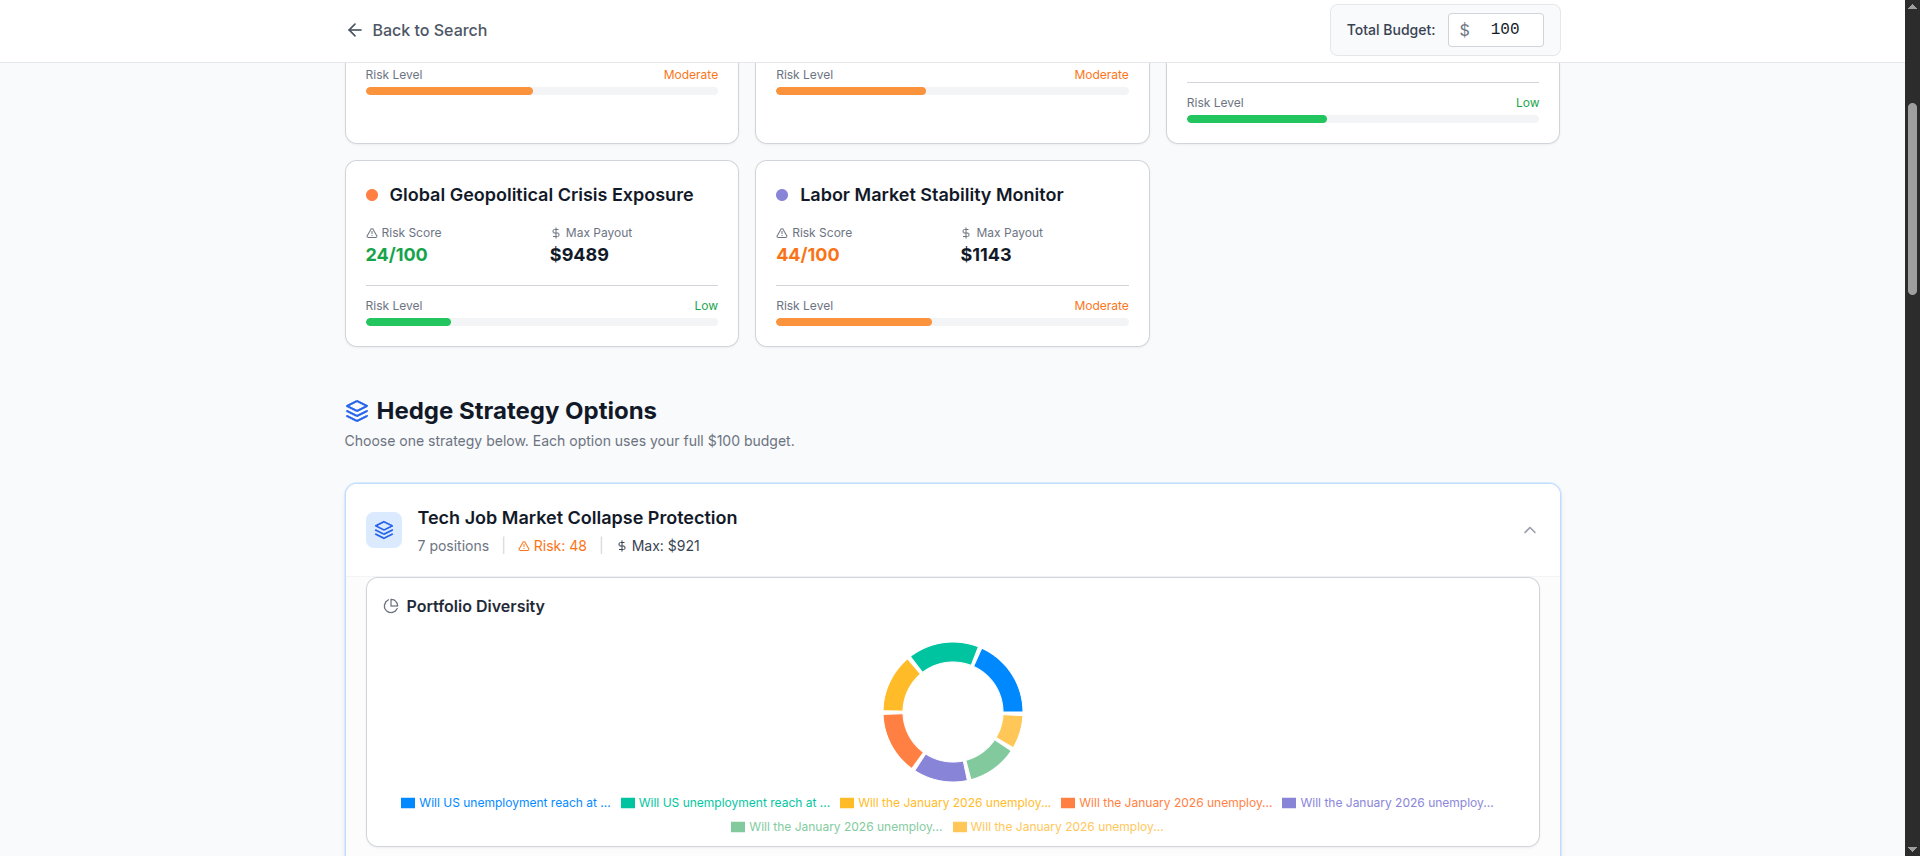Click Max Payout dollar icon in Labor Market card
This screenshot has width=1920, height=856.
966,233
